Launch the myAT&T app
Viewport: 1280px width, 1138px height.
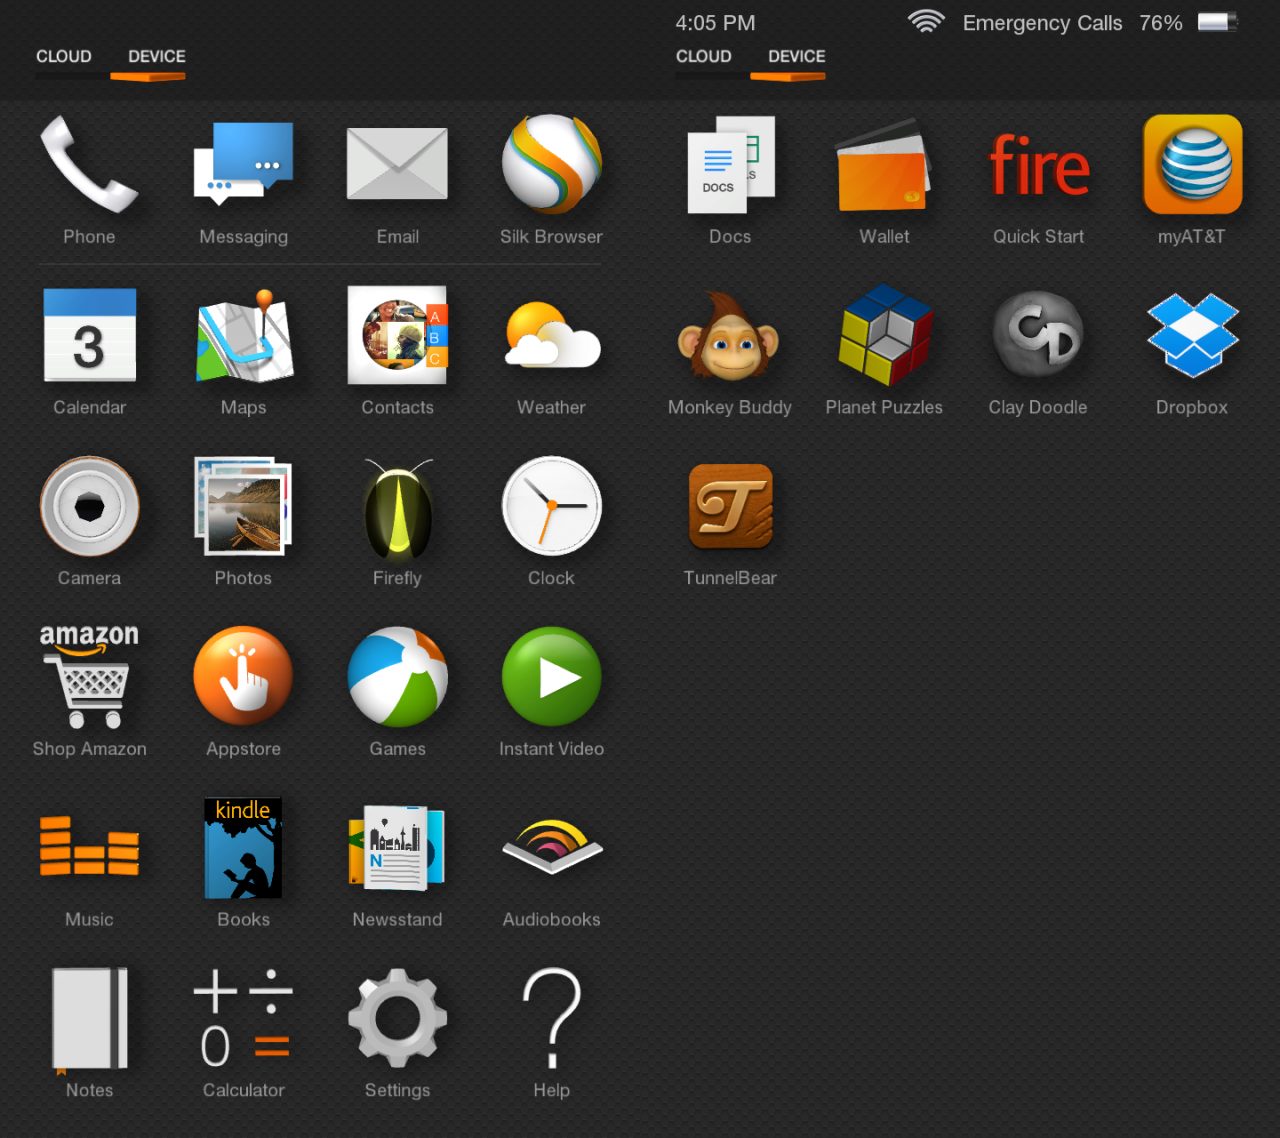pos(1192,164)
